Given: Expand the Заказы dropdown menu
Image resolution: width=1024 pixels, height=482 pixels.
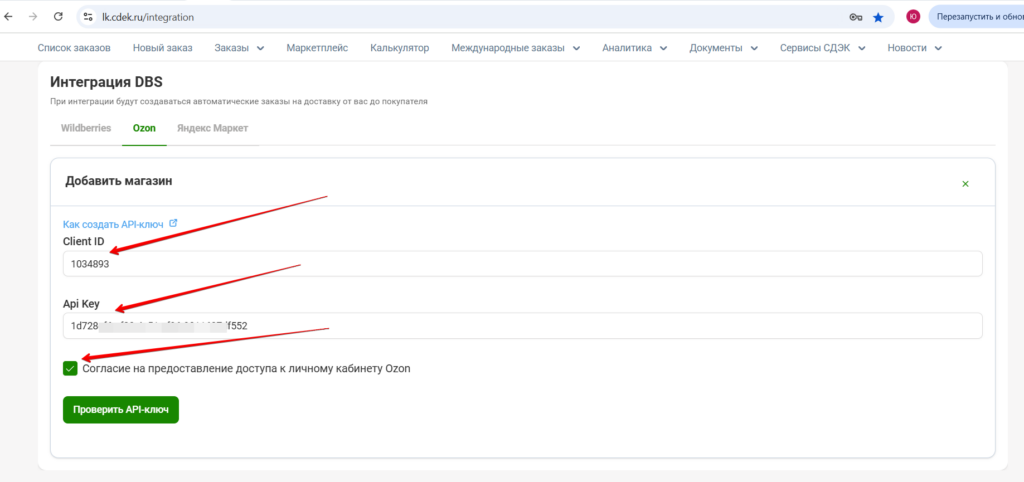Looking at the screenshot, I should (239, 48).
